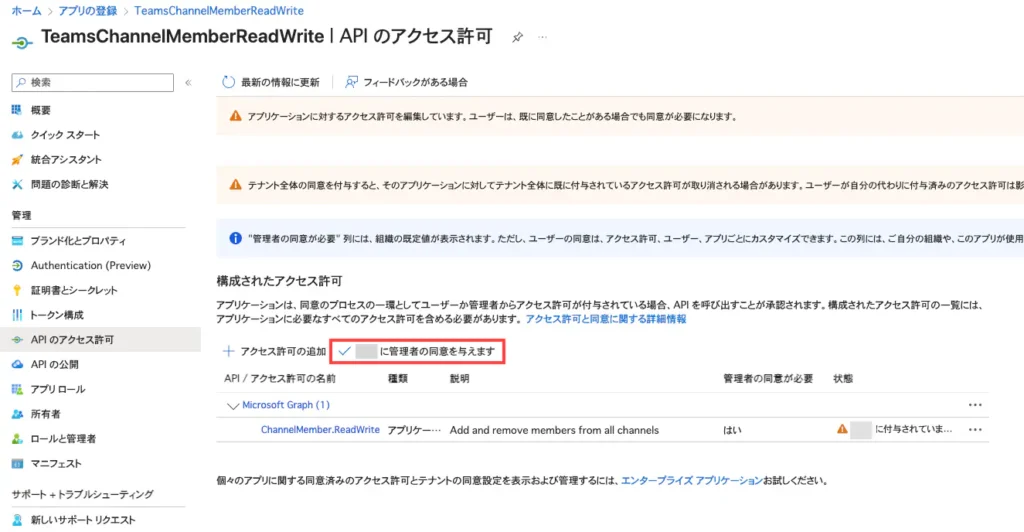The width and height of the screenshot is (1024, 532).
Task: Collapse the Microsoft Graph (1) group chevron
Action: tap(232, 405)
